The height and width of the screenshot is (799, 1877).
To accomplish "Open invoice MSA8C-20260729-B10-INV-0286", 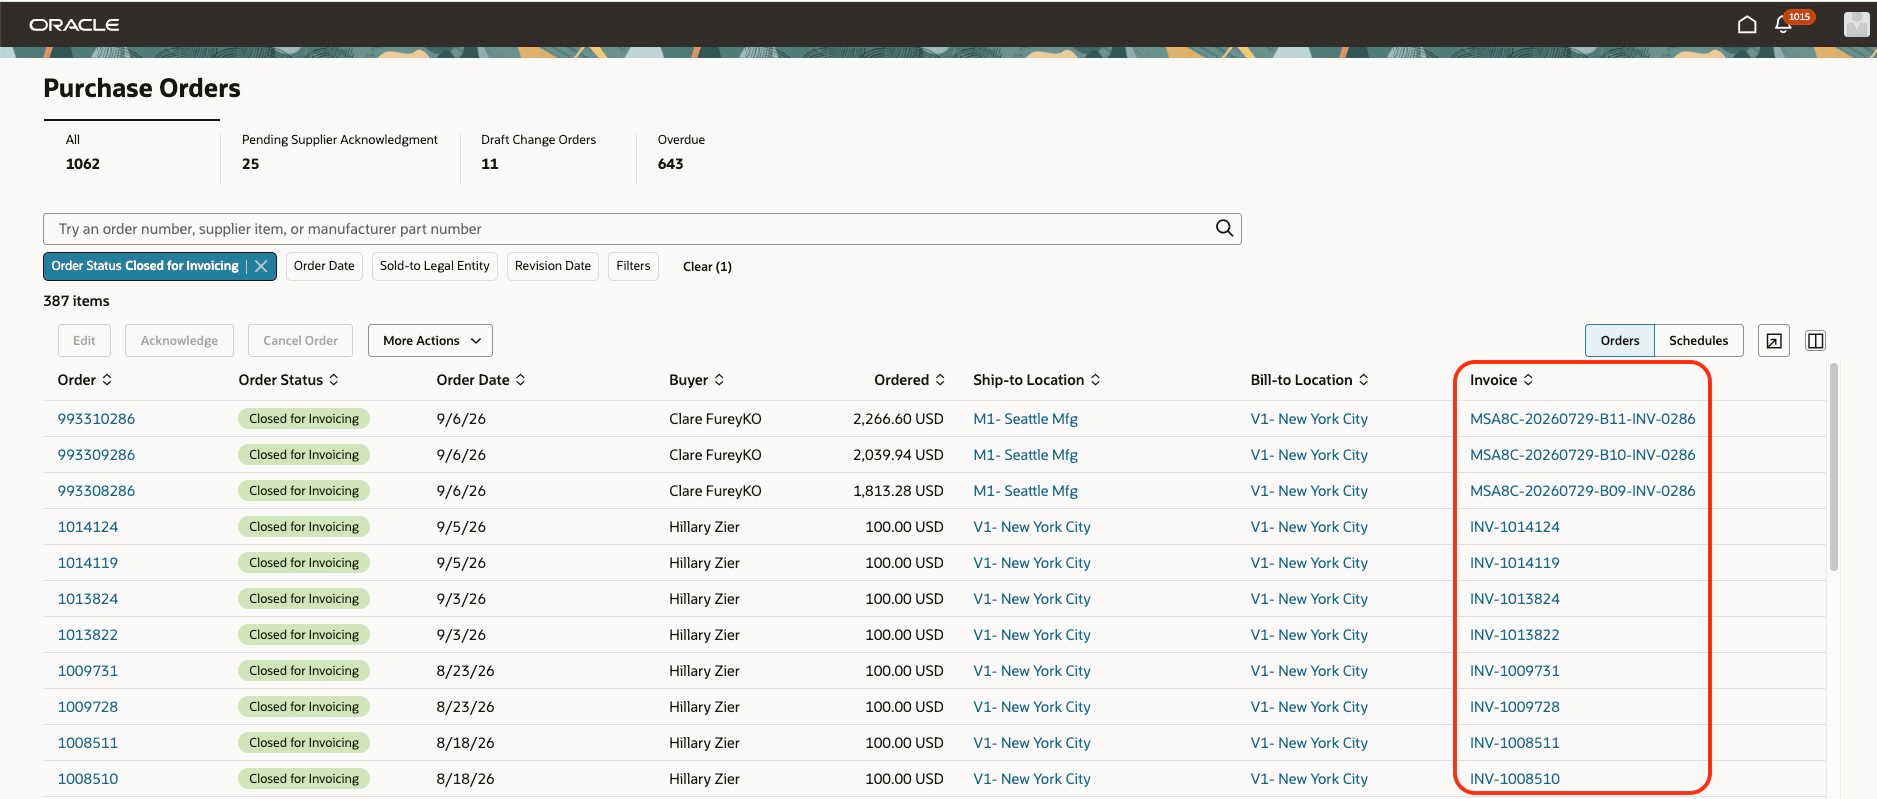I will tap(1582, 455).
